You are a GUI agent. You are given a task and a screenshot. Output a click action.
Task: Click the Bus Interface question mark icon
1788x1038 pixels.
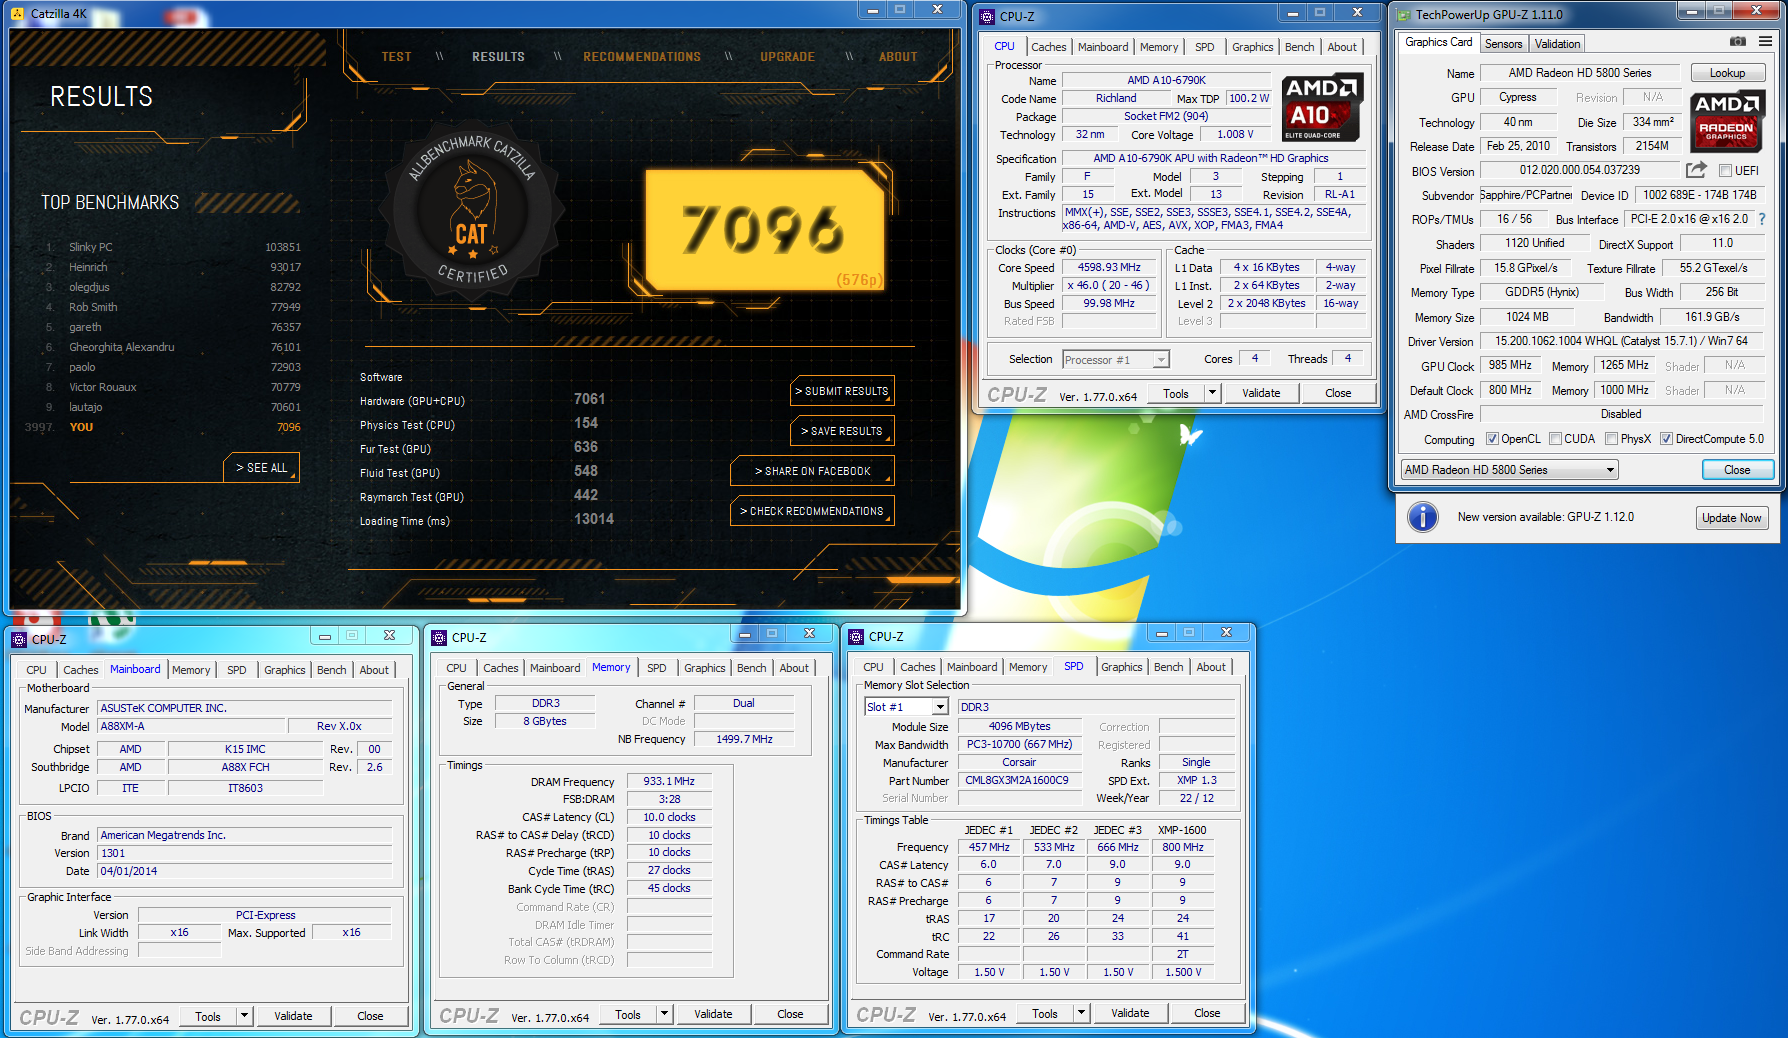coord(1762,219)
